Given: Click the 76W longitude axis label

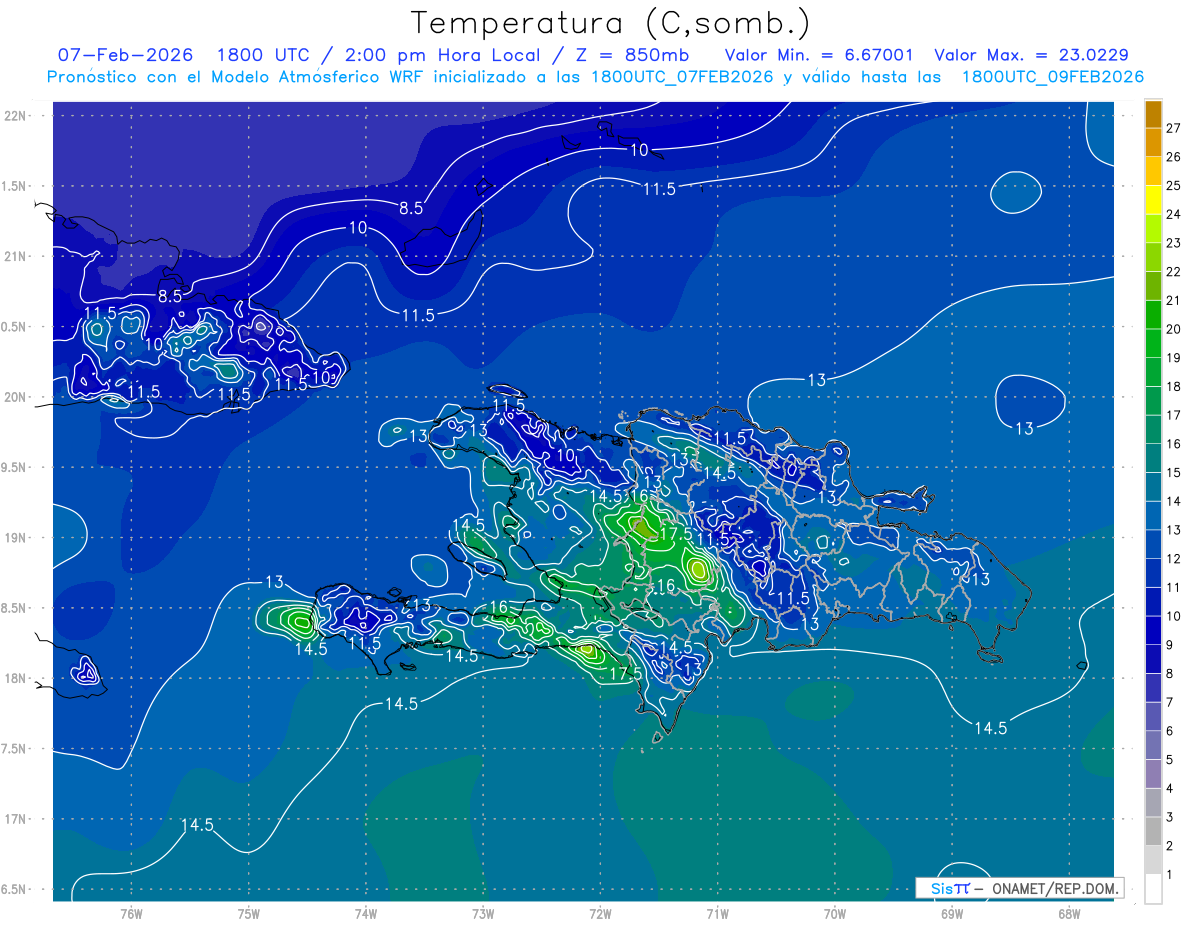Looking at the screenshot, I should click(x=131, y=913).
